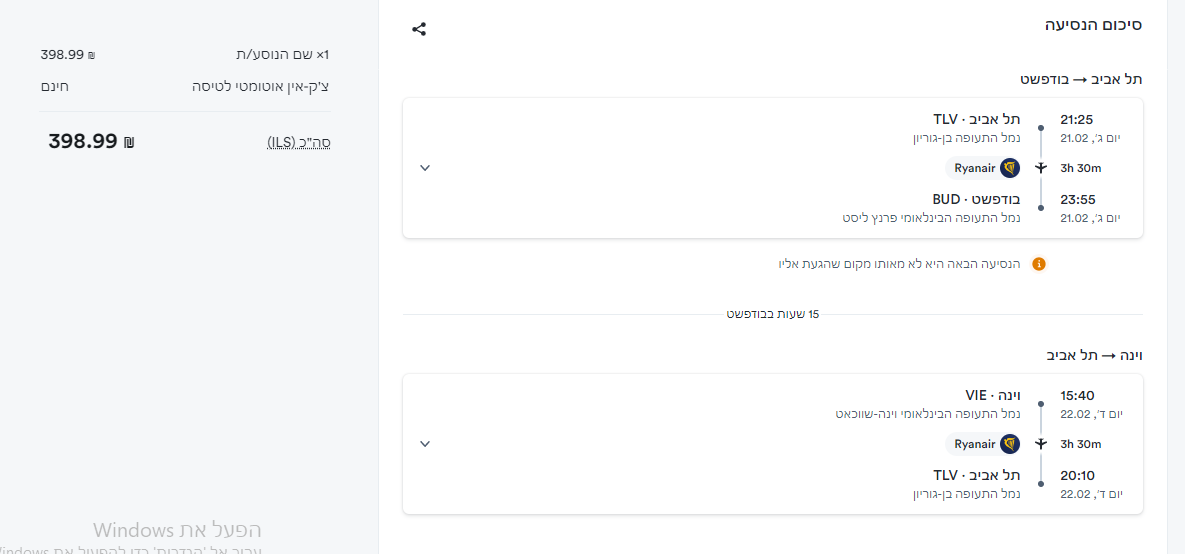Click the airplane icon beside the 15:40 flight
This screenshot has height=554, width=1185.
click(1041, 444)
